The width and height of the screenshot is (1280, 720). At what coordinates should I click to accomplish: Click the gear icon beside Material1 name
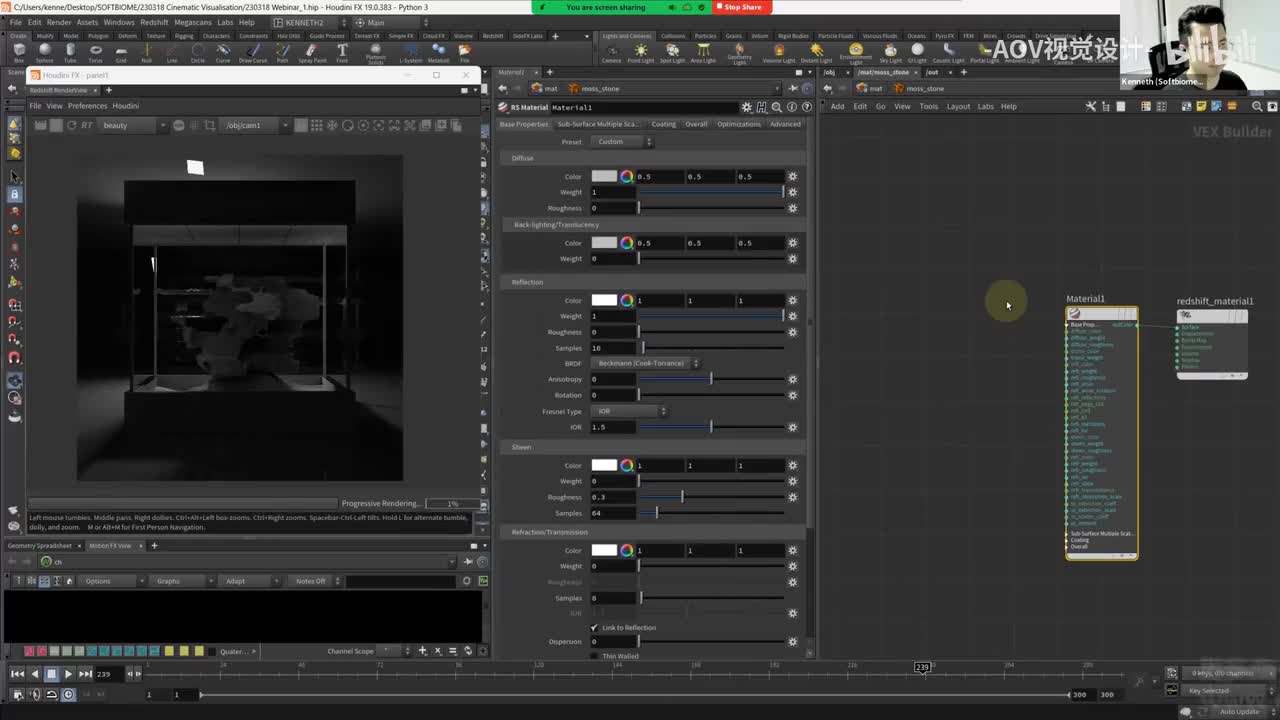tap(746, 107)
